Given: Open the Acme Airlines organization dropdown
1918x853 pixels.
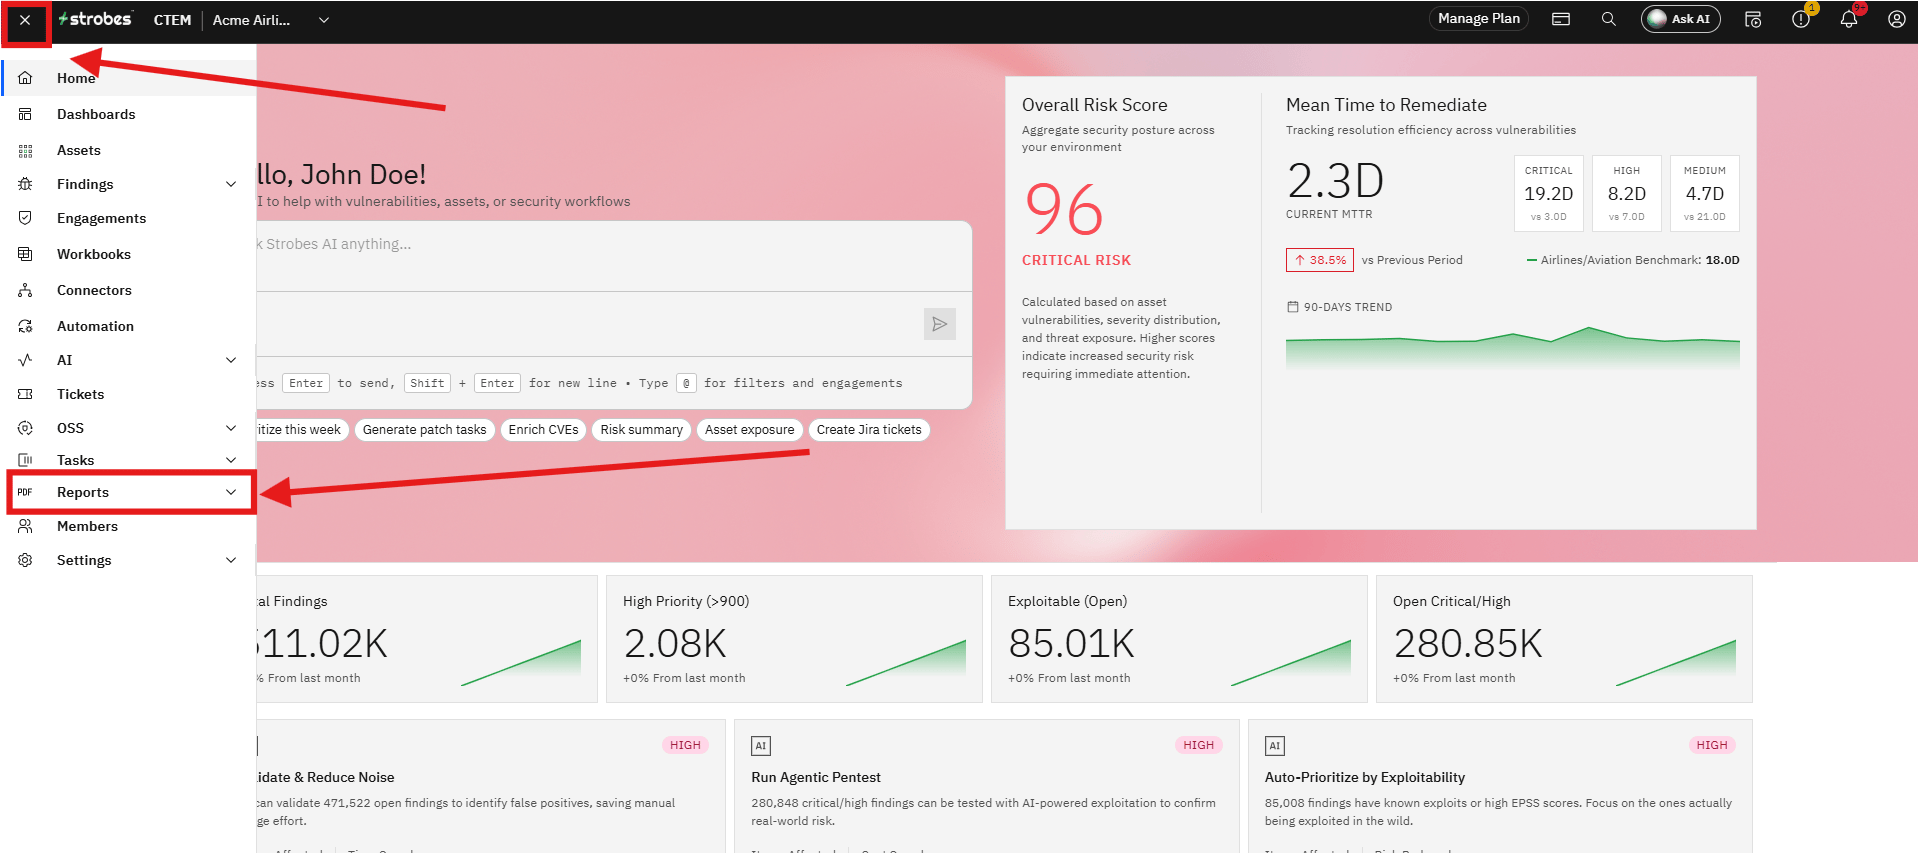Looking at the screenshot, I should point(271,20).
